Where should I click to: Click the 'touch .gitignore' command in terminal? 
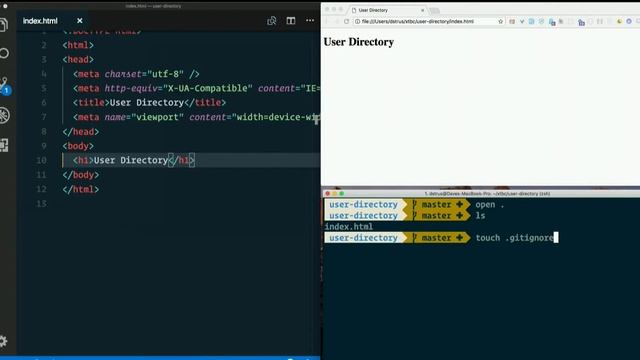click(514, 238)
